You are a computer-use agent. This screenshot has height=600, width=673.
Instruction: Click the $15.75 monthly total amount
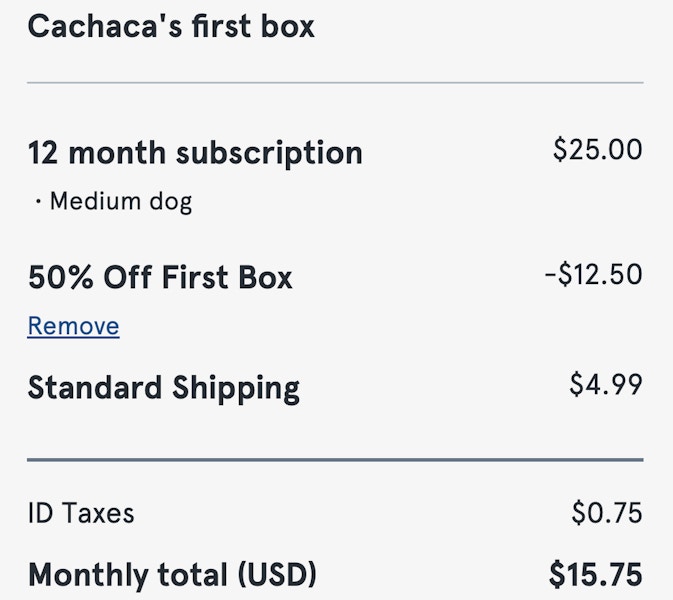pyautogui.click(x=596, y=574)
